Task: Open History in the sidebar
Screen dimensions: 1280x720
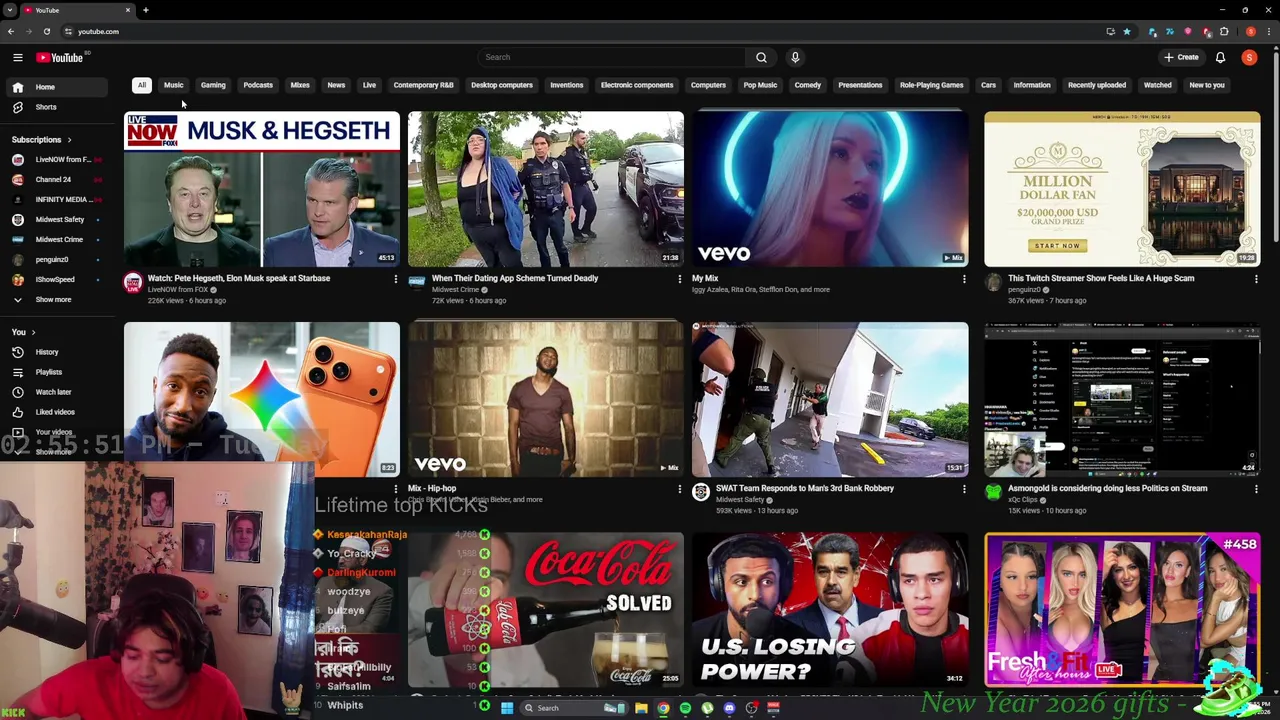Action: pos(55,352)
